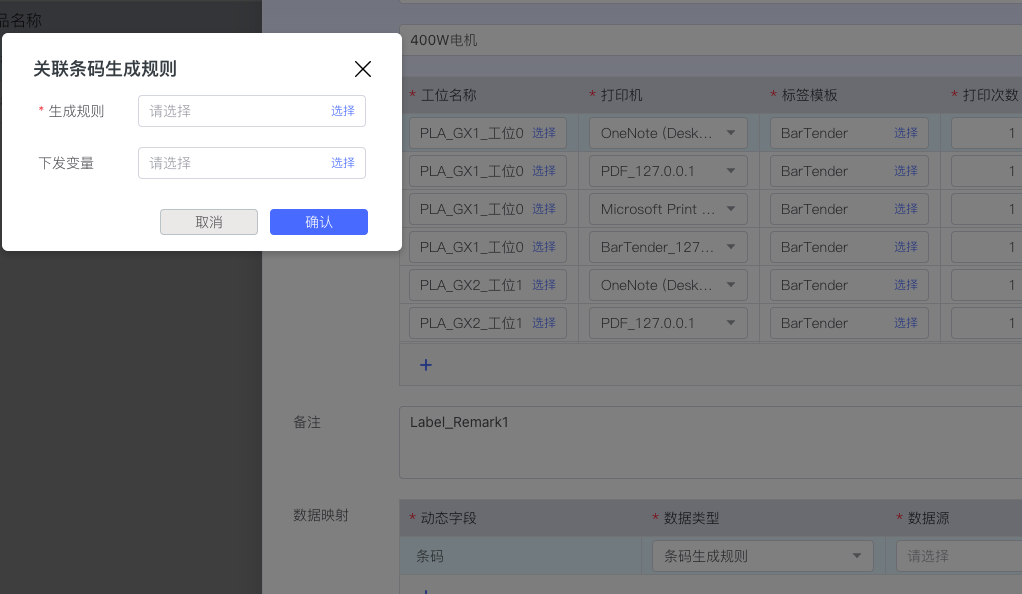This screenshot has width=1022, height=594.
Task: Click the 数据源 请选择 field
Action: [x=955, y=556]
